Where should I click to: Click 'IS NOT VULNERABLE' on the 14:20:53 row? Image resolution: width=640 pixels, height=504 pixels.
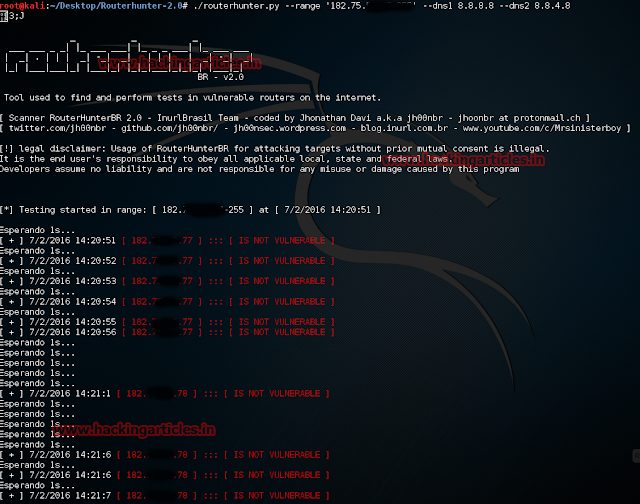click(x=282, y=281)
